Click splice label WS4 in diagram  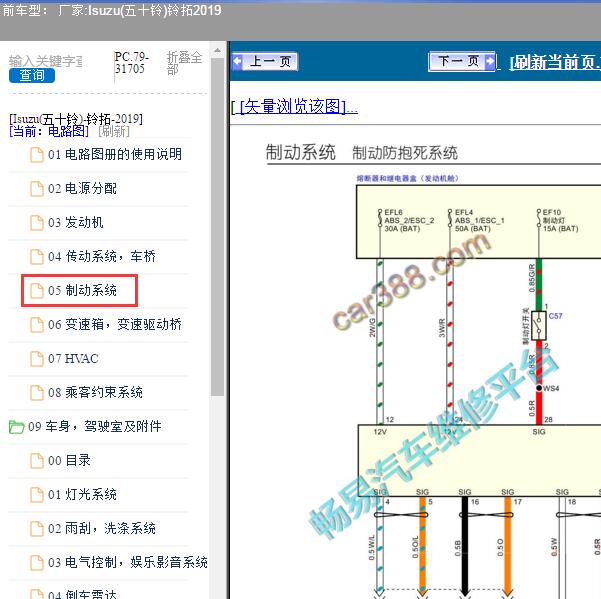(551, 388)
